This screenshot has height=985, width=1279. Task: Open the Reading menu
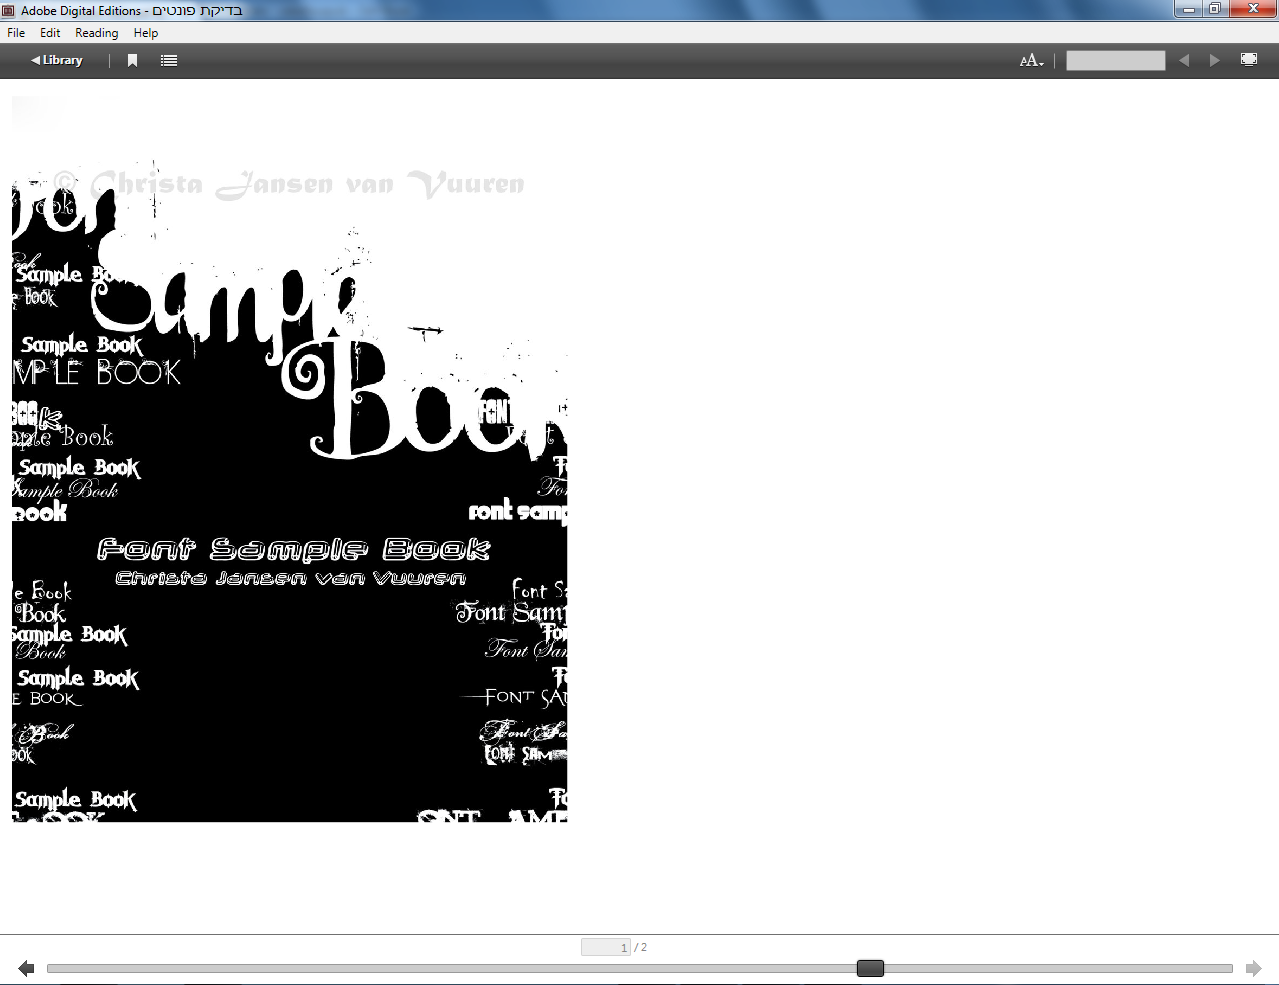(97, 33)
